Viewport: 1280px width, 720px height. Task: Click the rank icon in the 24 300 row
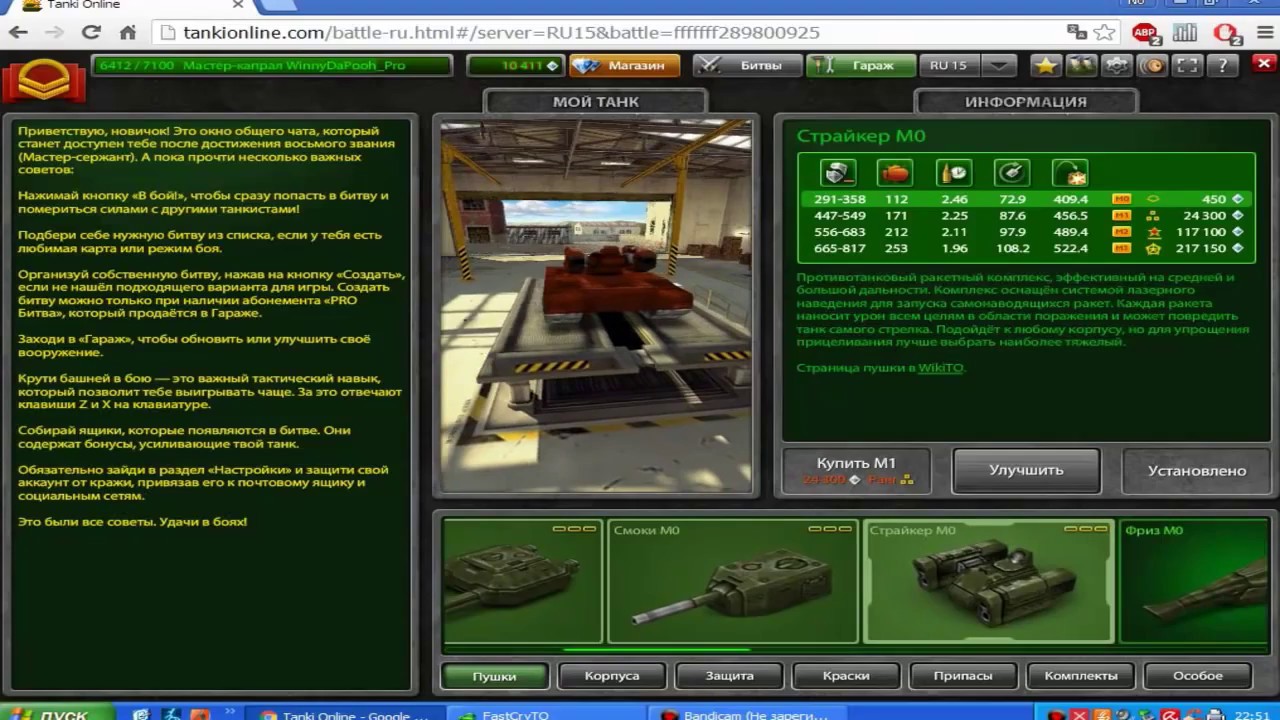coord(1153,215)
